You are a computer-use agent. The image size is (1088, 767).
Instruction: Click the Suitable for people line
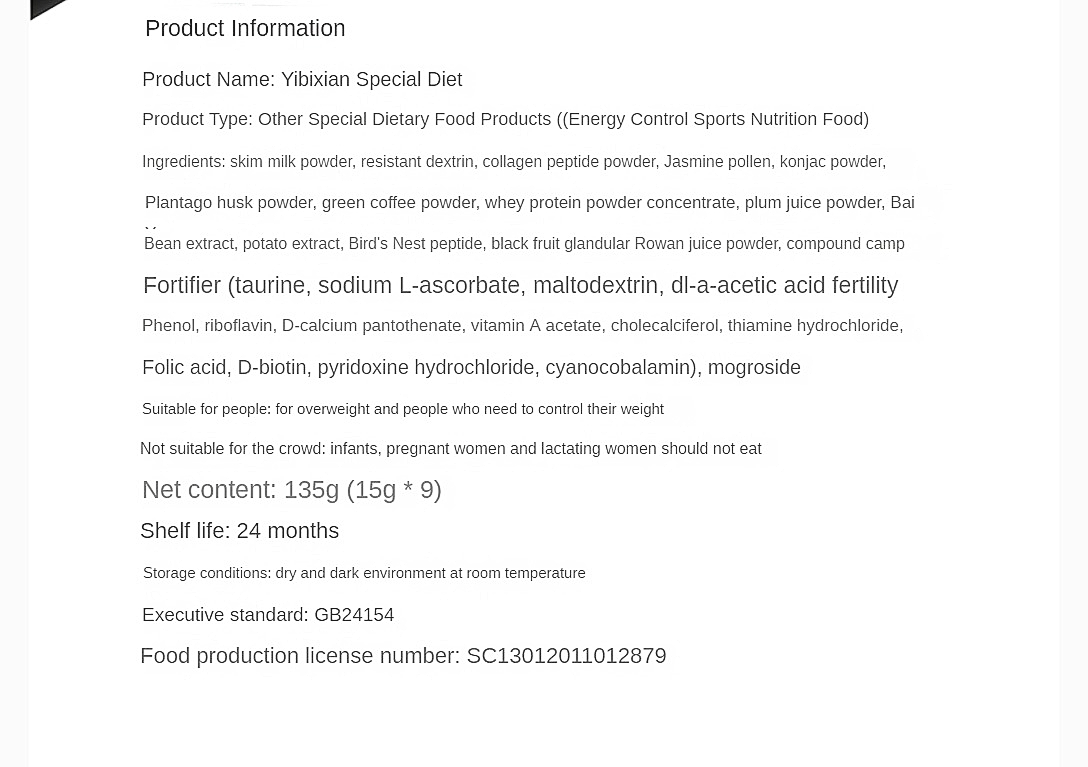pos(403,409)
